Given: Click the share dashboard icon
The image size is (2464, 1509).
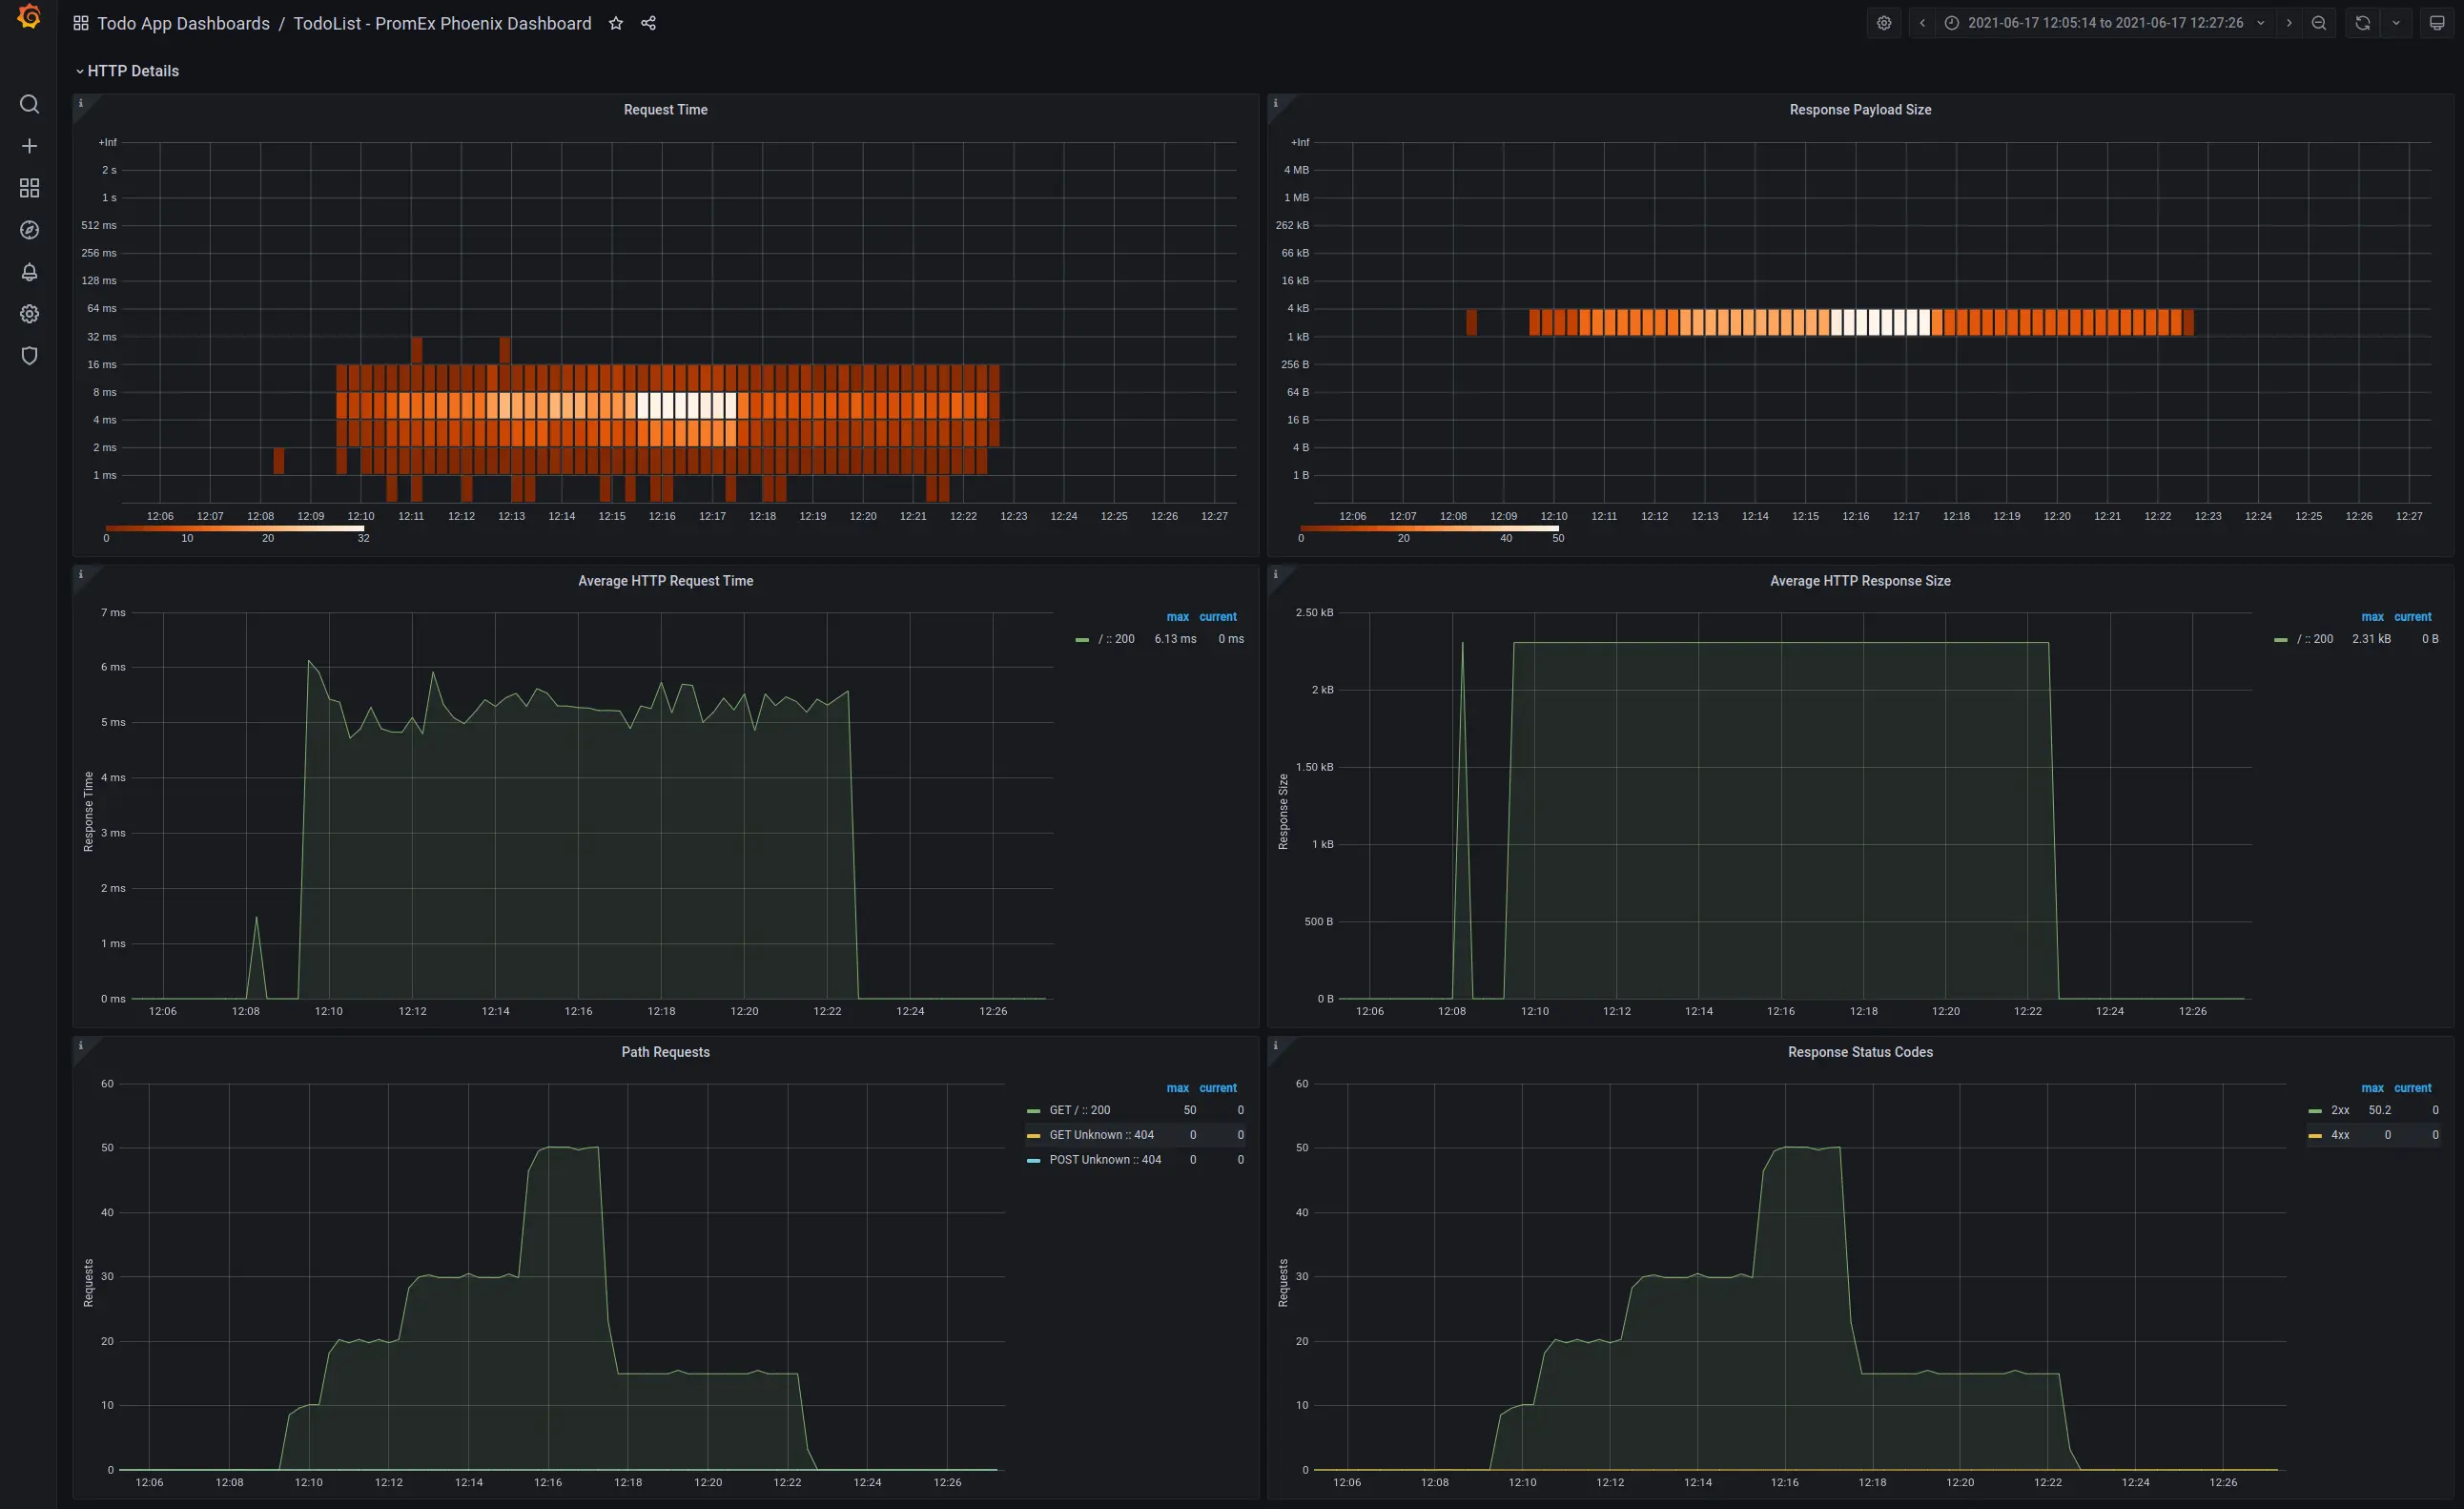Looking at the screenshot, I should (648, 23).
